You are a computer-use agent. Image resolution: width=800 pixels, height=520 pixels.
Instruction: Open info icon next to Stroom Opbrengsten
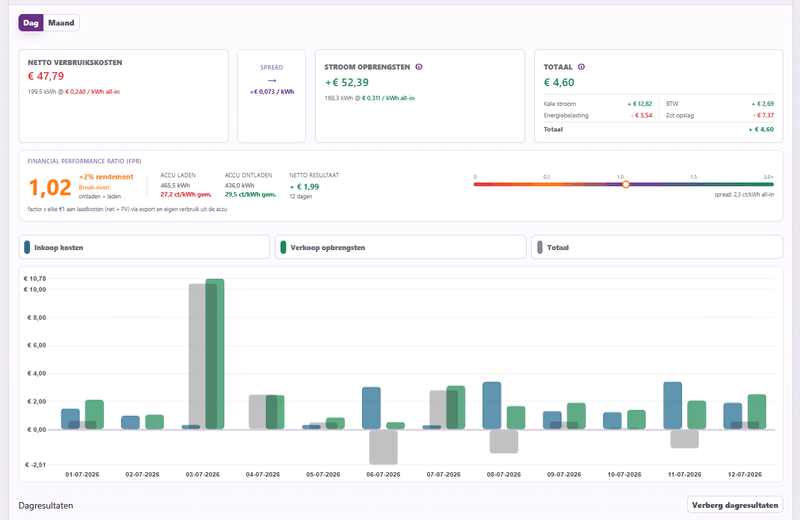pos(419,67)
